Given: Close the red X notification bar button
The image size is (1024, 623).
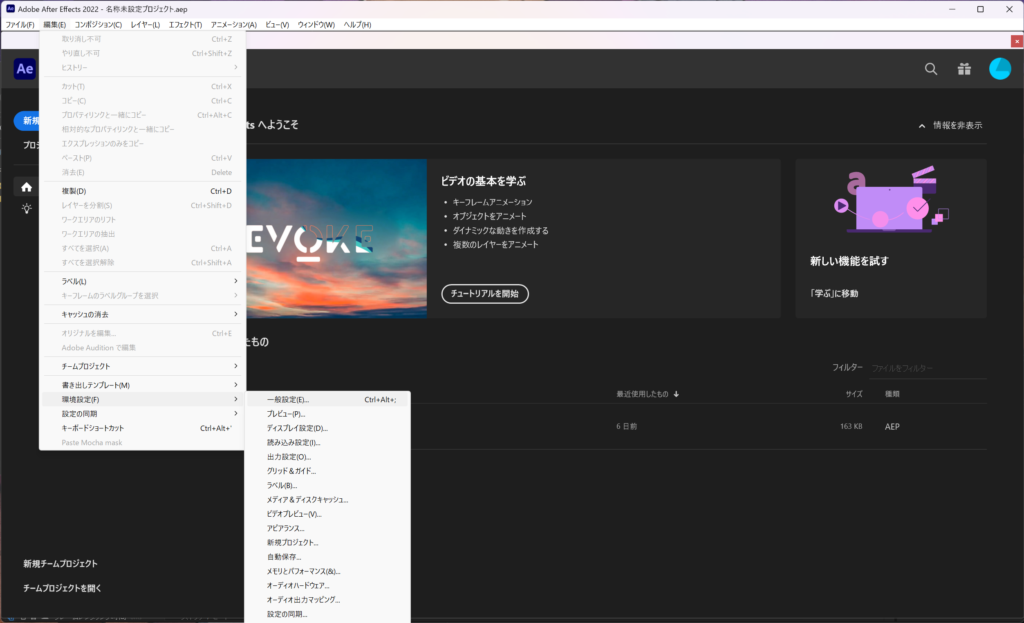Looking at the screenshot, I should pos(1017,41).
